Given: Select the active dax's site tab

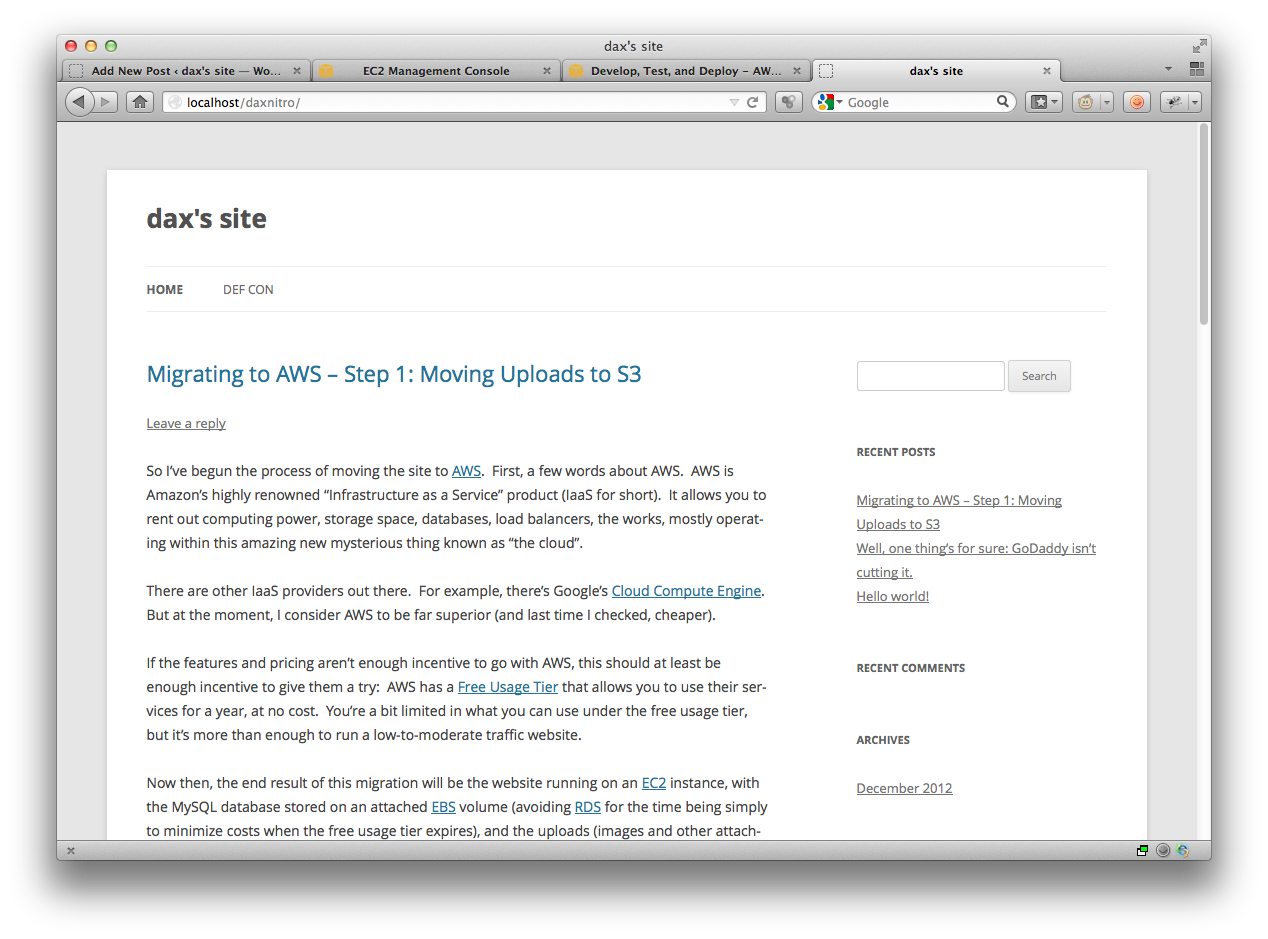Looking at the screenshot, I should 936,71.
